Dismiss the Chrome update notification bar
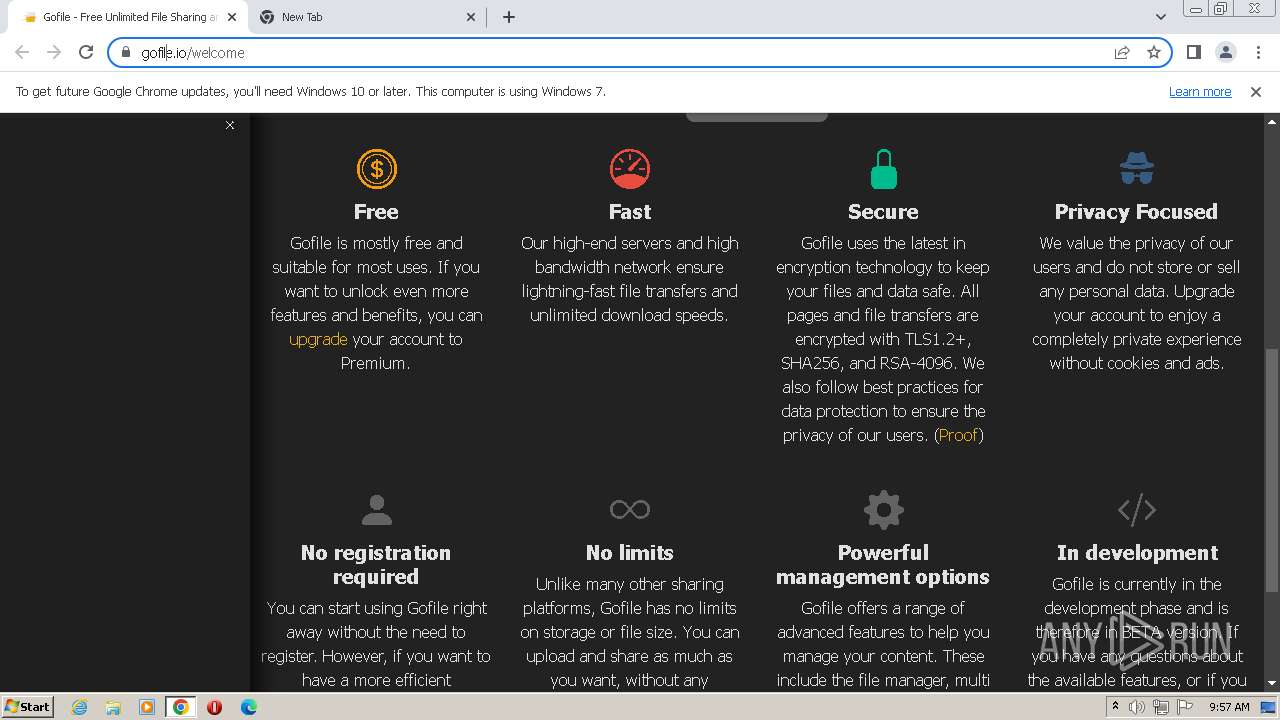Image resolution: width=1280 pixels, height=720 pixels. [x=1256, y=91]
